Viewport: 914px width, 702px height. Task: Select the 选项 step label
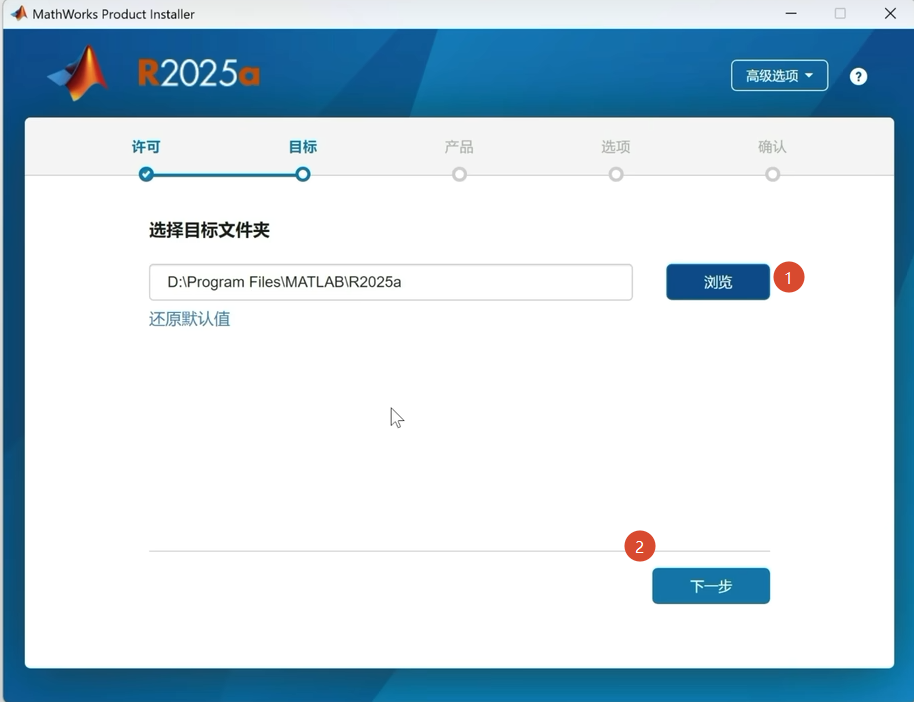[616, 147]
